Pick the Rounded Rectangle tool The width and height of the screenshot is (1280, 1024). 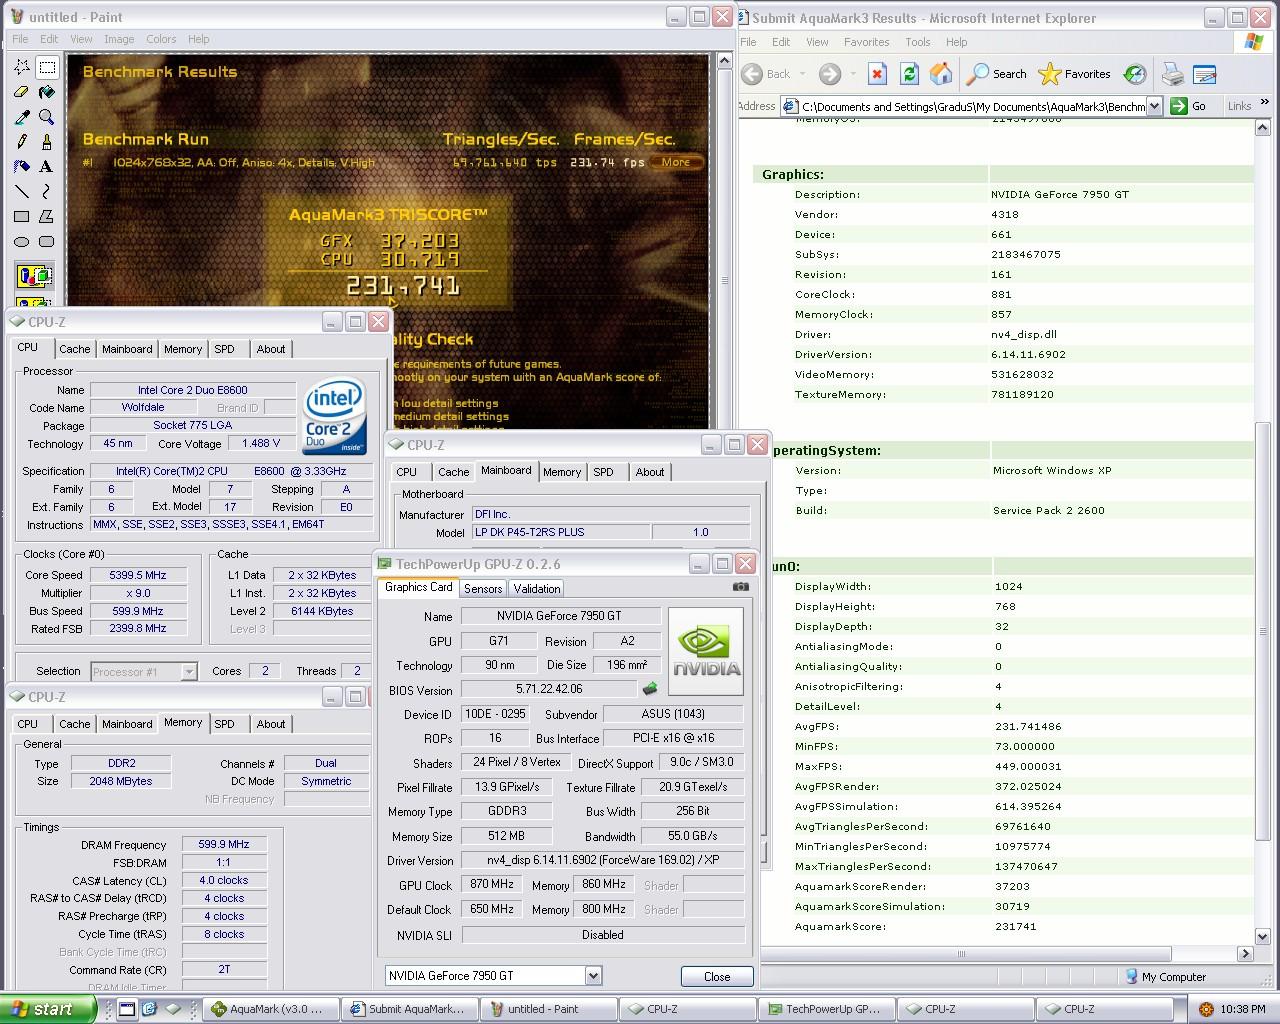[47, 242]
